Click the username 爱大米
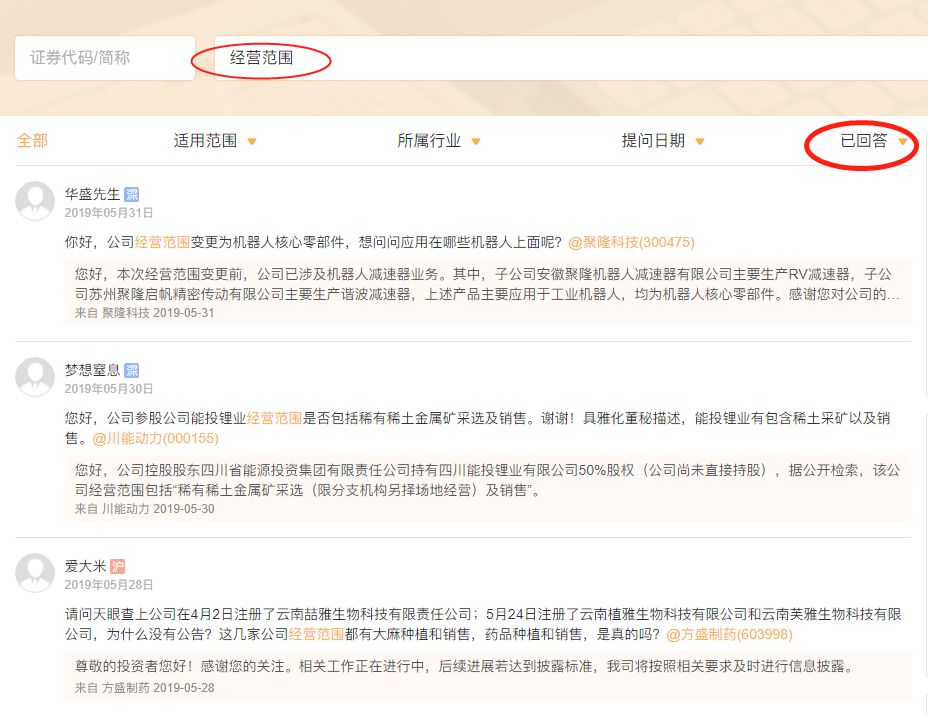This screenshot has height=715, width=928. point(85,566)
